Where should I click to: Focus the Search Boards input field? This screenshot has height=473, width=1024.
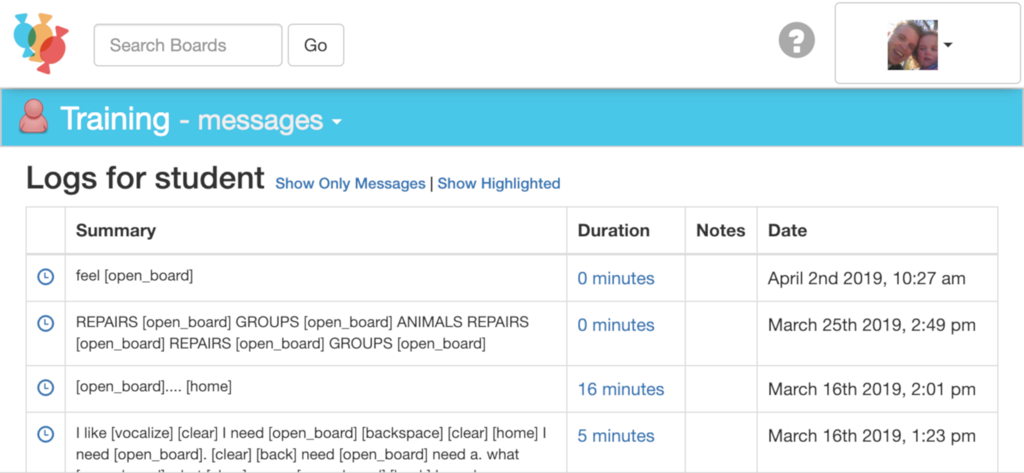(188, 45)
